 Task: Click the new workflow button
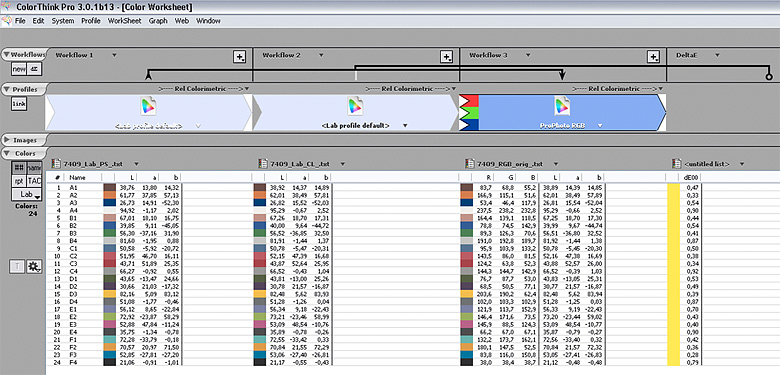[x=19, y=69]
